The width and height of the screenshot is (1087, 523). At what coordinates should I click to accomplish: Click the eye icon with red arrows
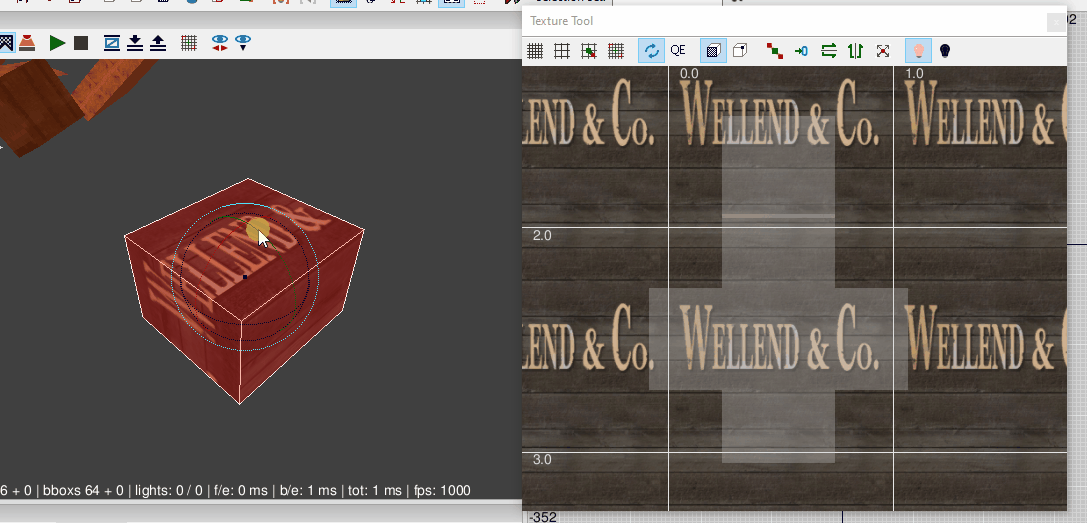(x=220, y=43)
